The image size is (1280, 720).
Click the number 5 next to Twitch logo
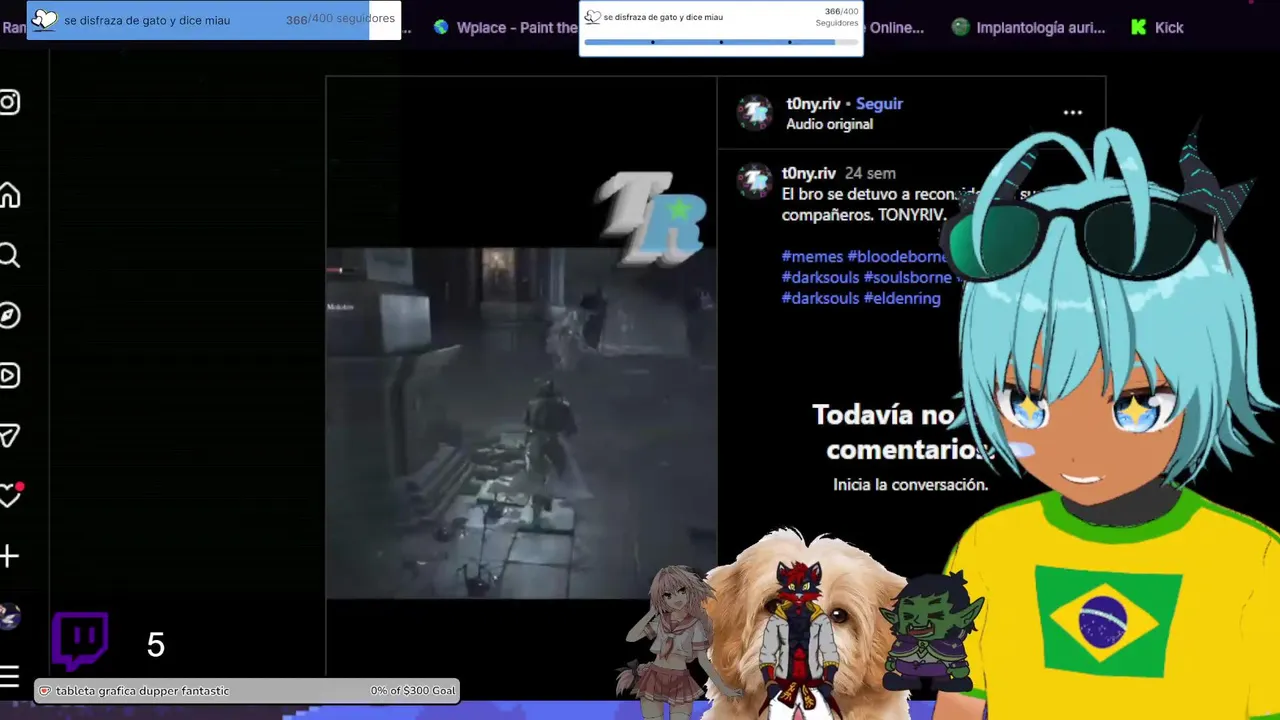point(155,645)
